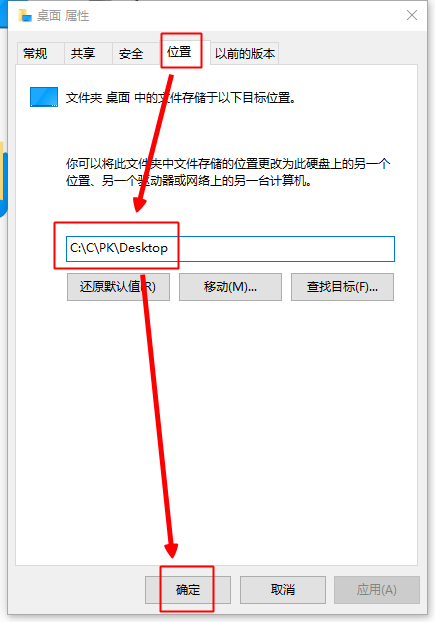Image resolution: width=435 pixels, height=622 pixels.
Task: Click the 查找目标(F)... button
Action: [342, 287]
